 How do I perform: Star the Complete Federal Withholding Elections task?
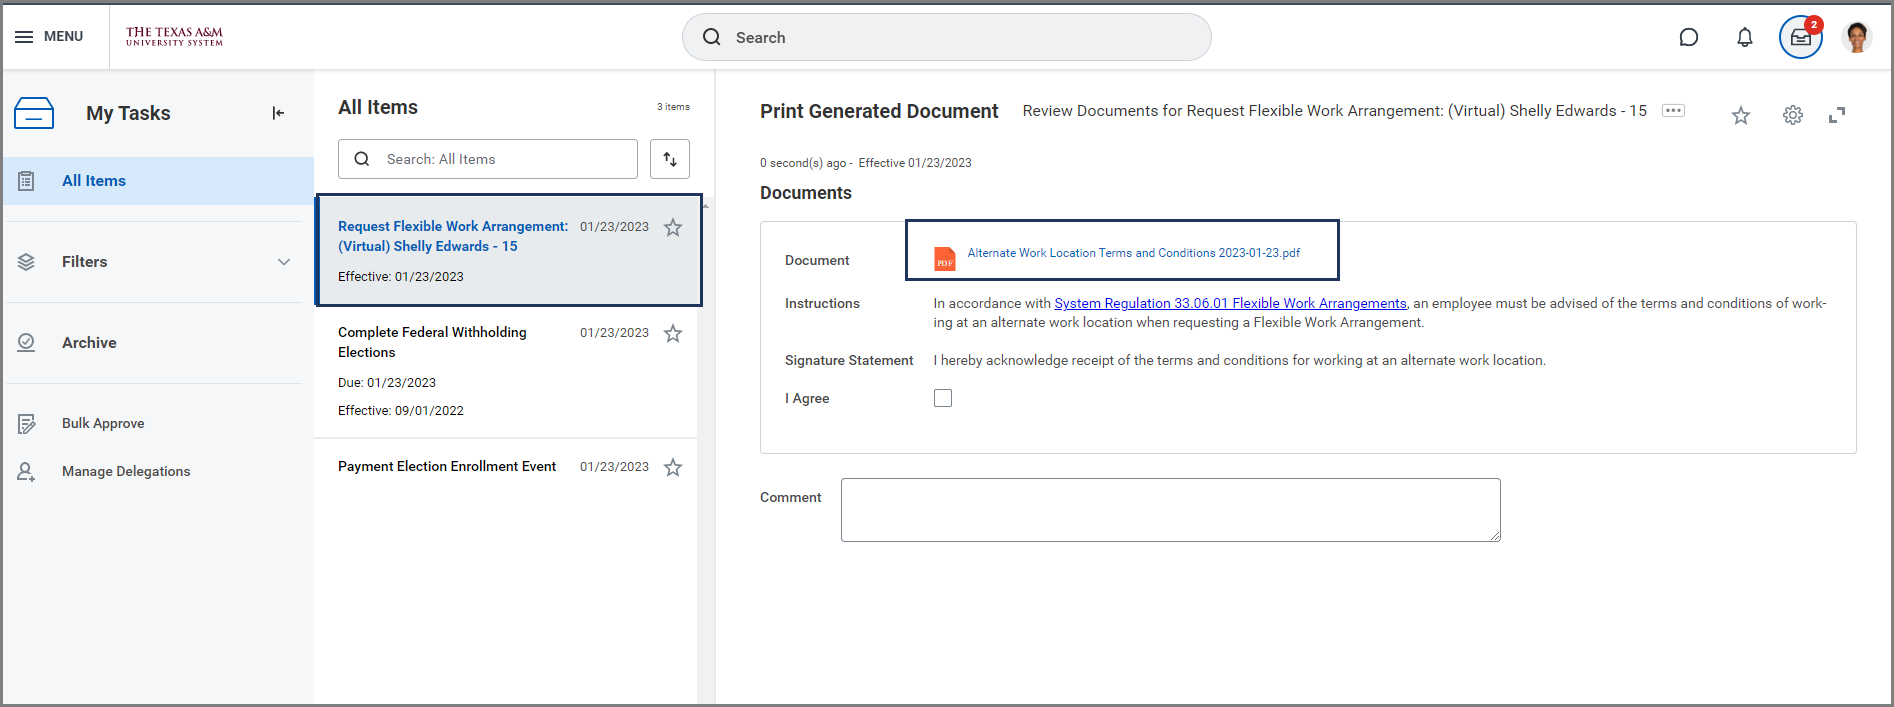coord(673,334)
